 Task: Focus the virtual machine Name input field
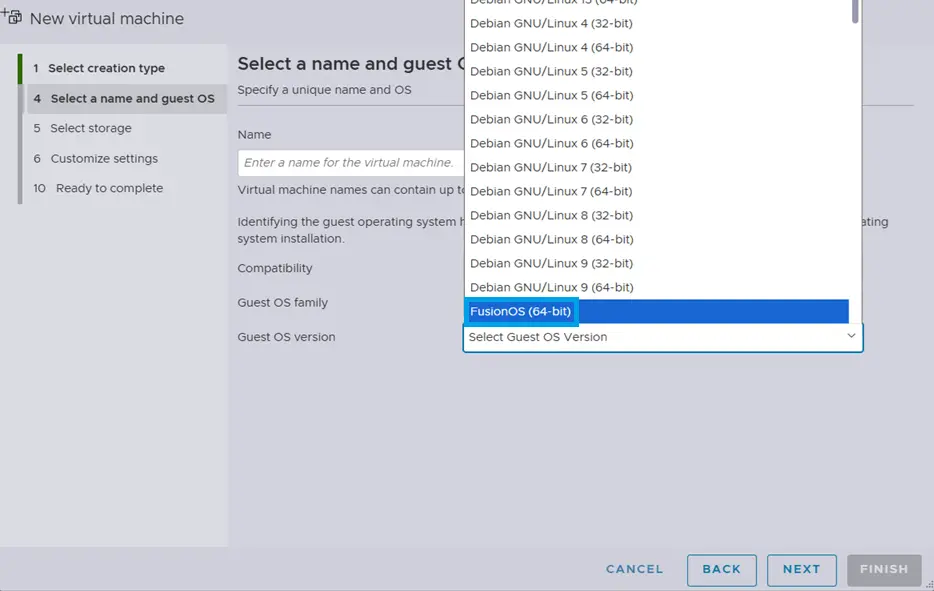pos(351,163)
